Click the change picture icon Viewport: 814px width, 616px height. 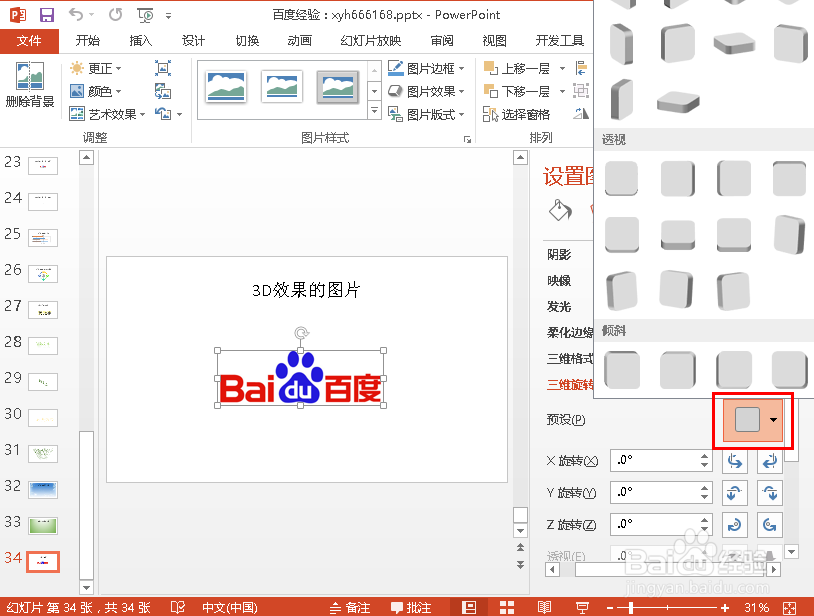tap(162, 91)
